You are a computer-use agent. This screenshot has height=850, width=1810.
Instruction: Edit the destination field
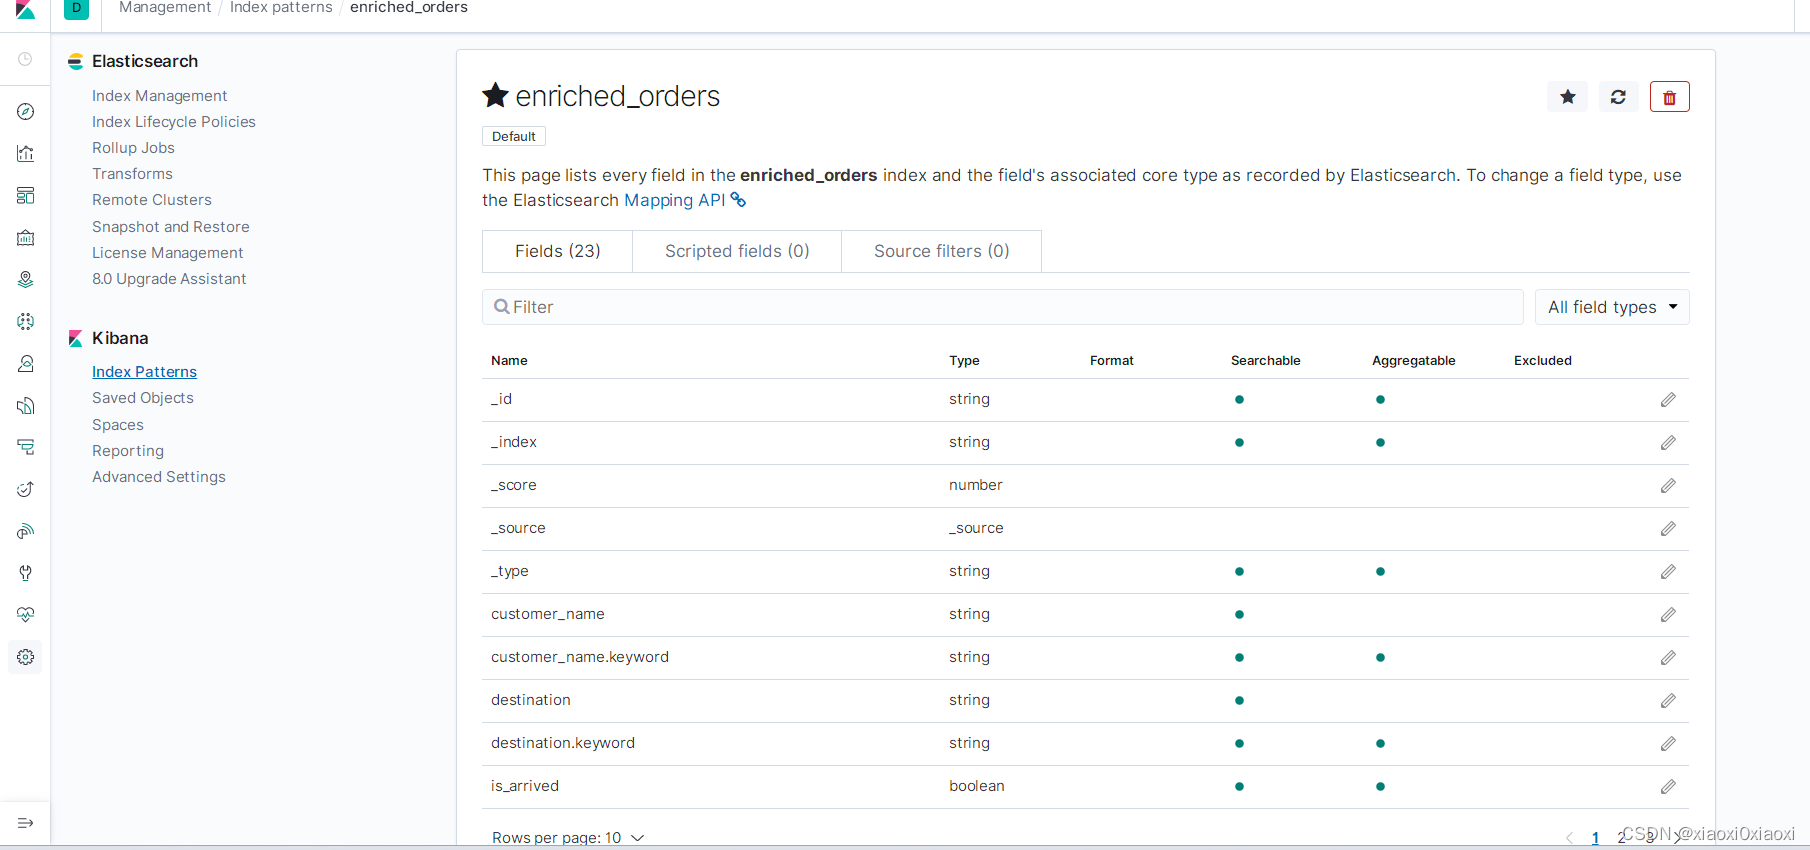tap(1668, 701)
